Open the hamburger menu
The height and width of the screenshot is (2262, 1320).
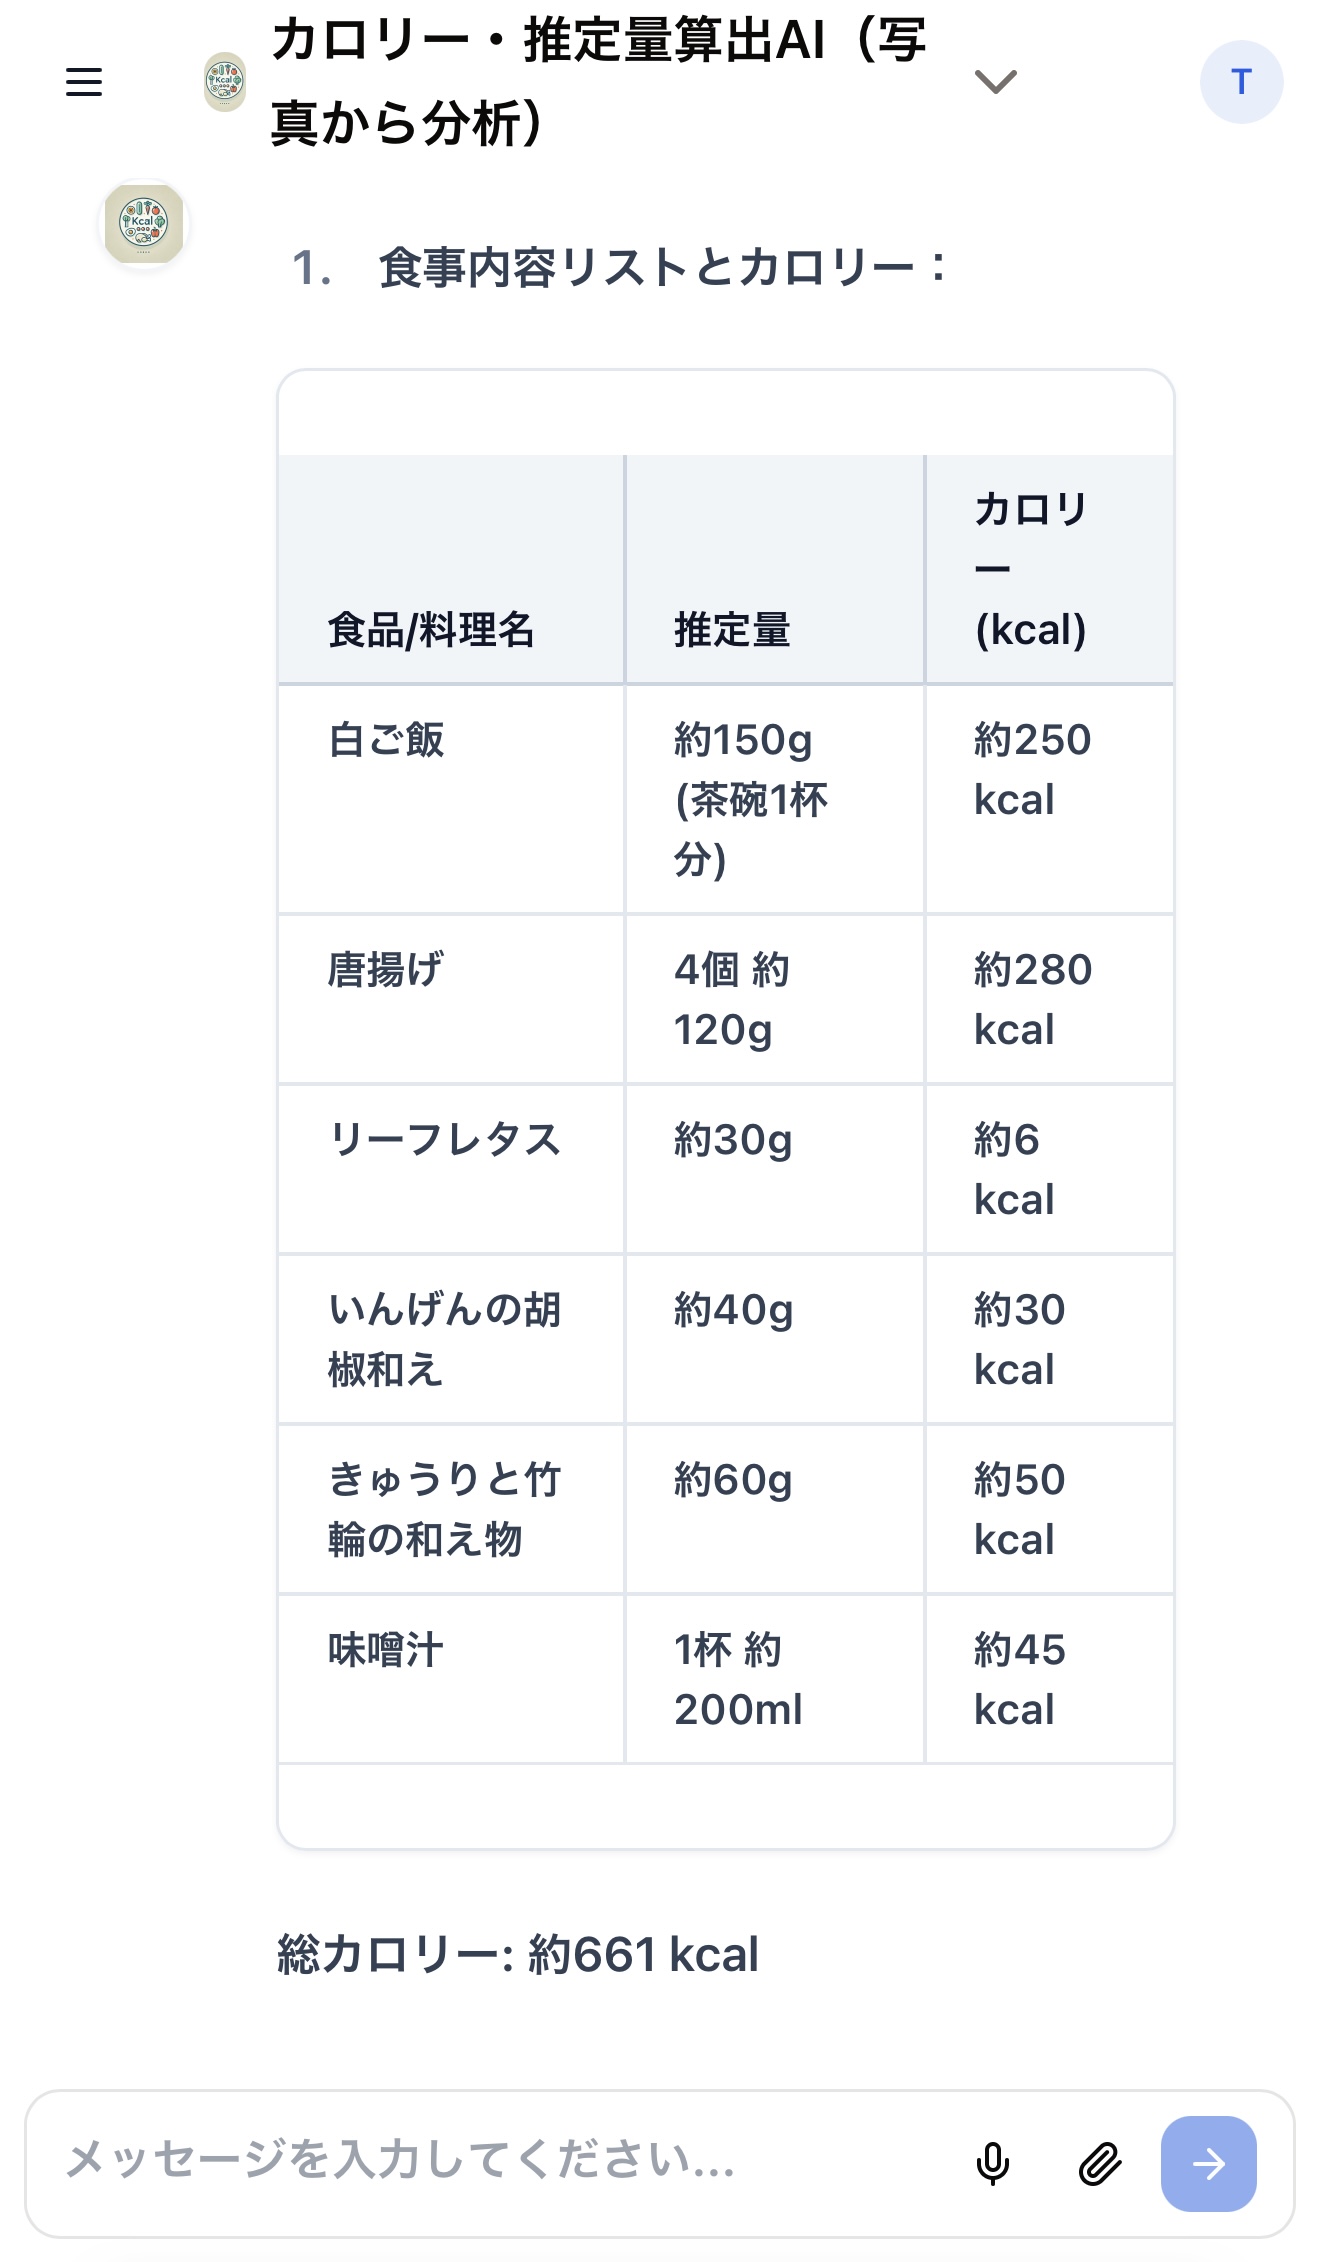click(84, 82)
